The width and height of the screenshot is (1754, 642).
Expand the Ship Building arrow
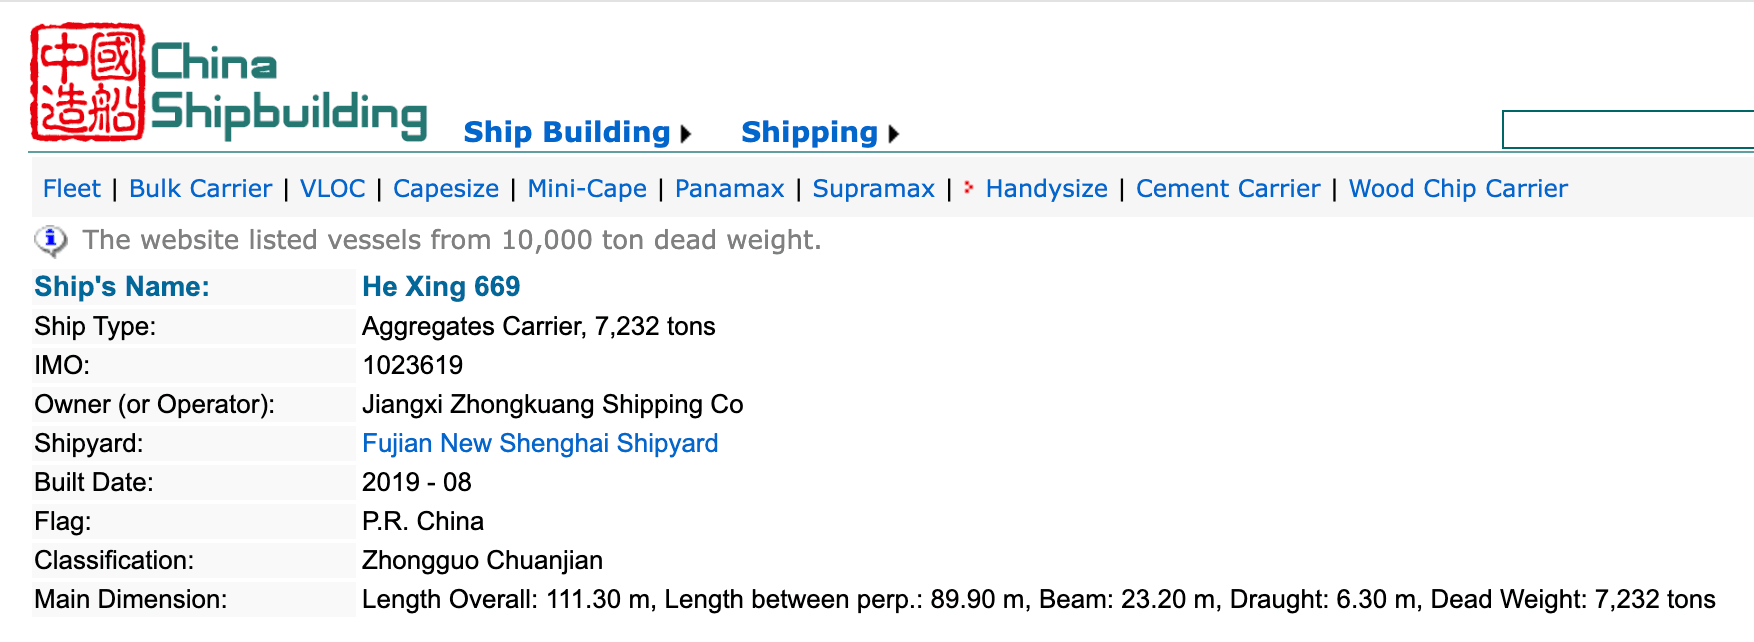tap(685, 132)
